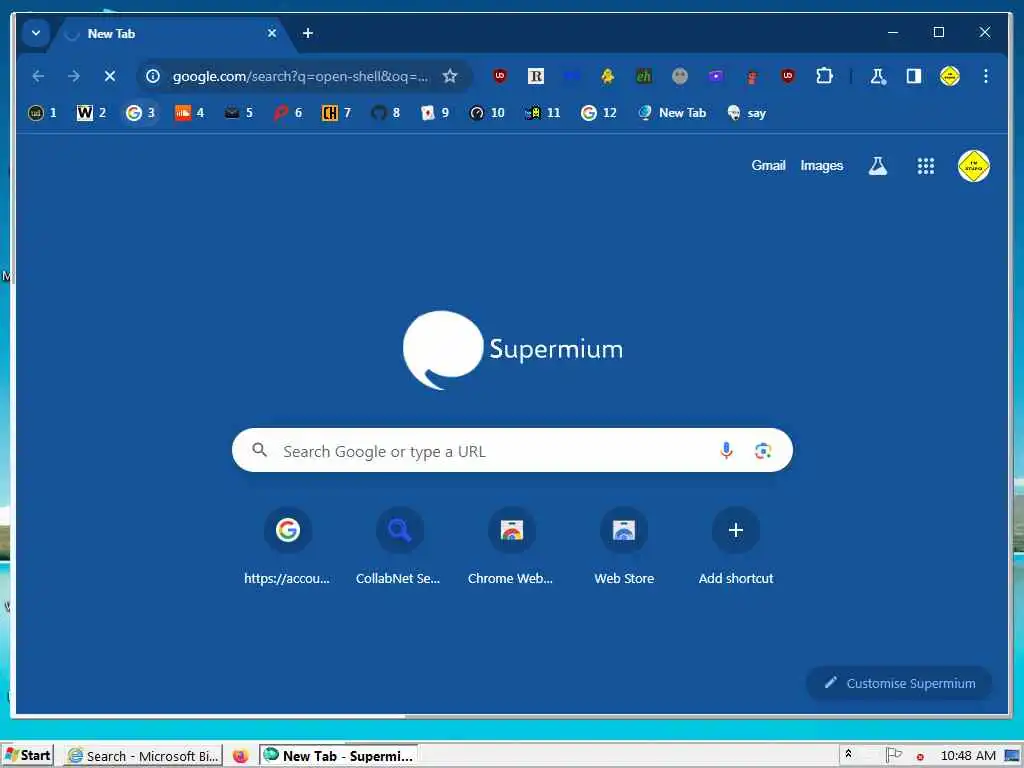
Task: Open the grey round face extension icon
Action: pos(680,76)
